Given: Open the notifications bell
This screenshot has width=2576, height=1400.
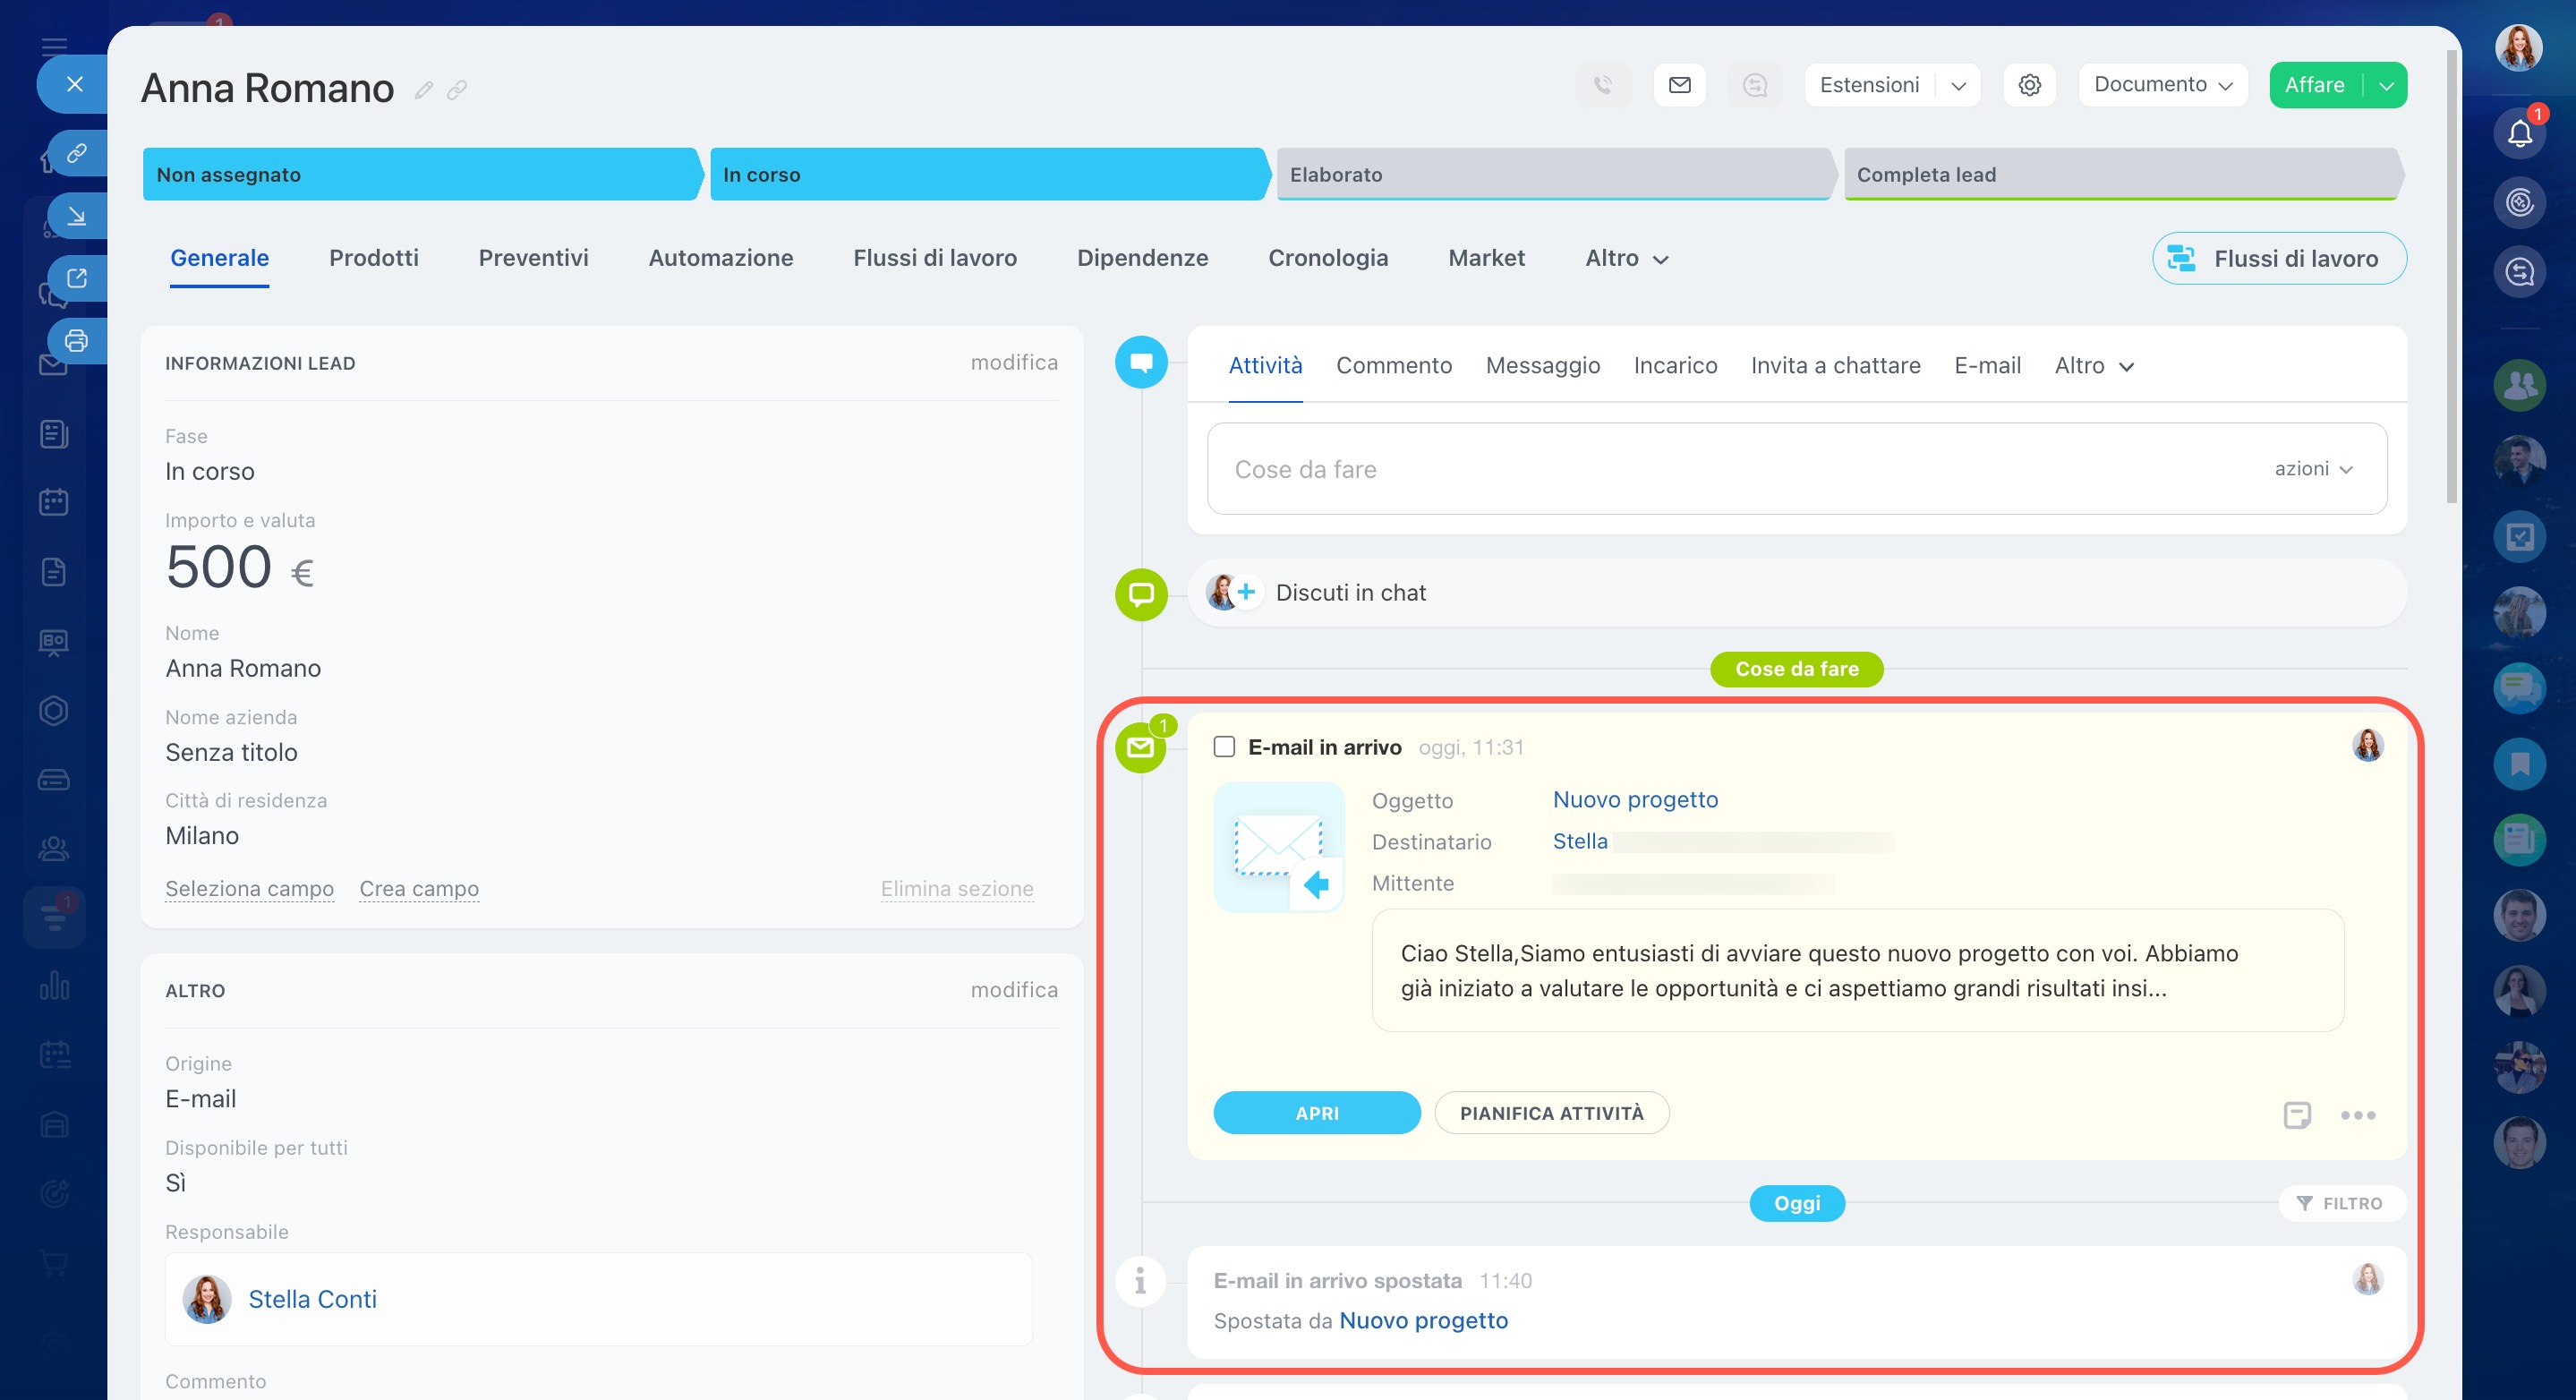Looking at the screenshot, I should 2519,134.
